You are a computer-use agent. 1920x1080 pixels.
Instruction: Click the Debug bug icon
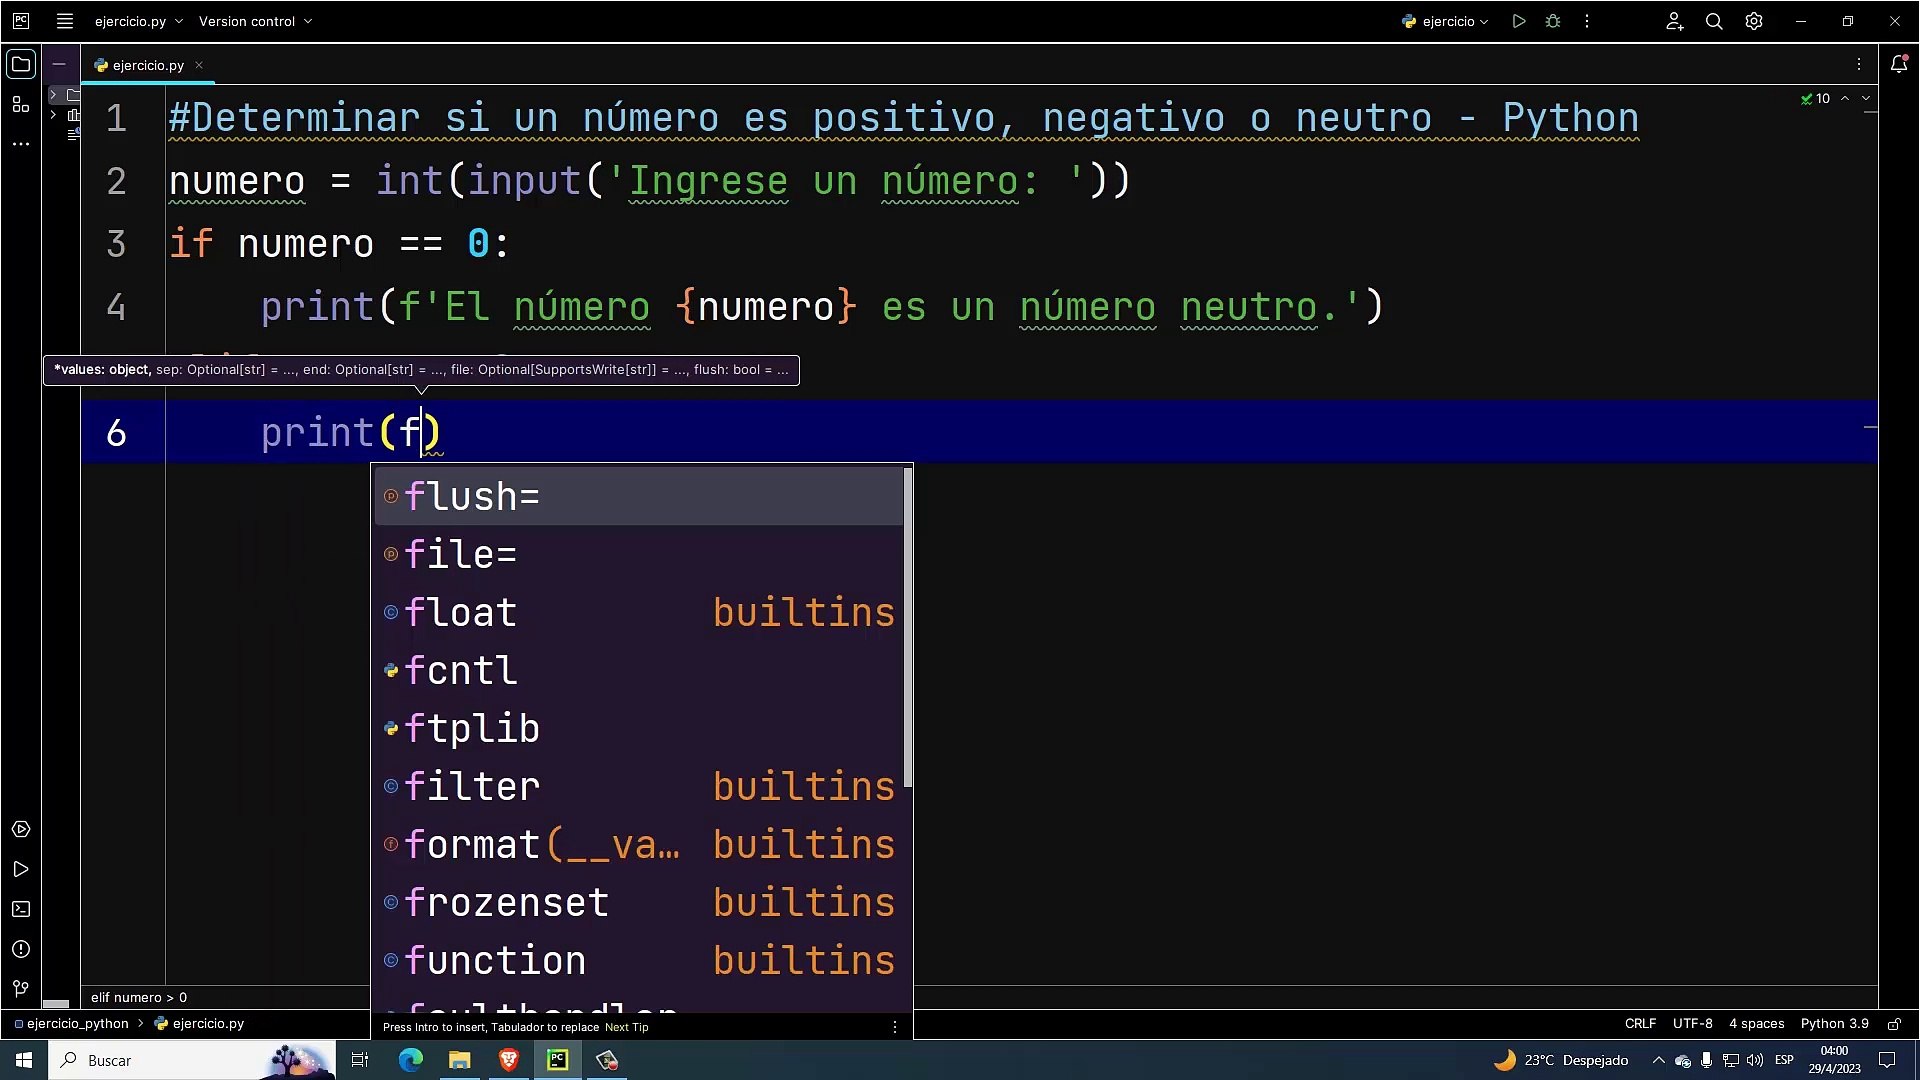(1553, 21)
